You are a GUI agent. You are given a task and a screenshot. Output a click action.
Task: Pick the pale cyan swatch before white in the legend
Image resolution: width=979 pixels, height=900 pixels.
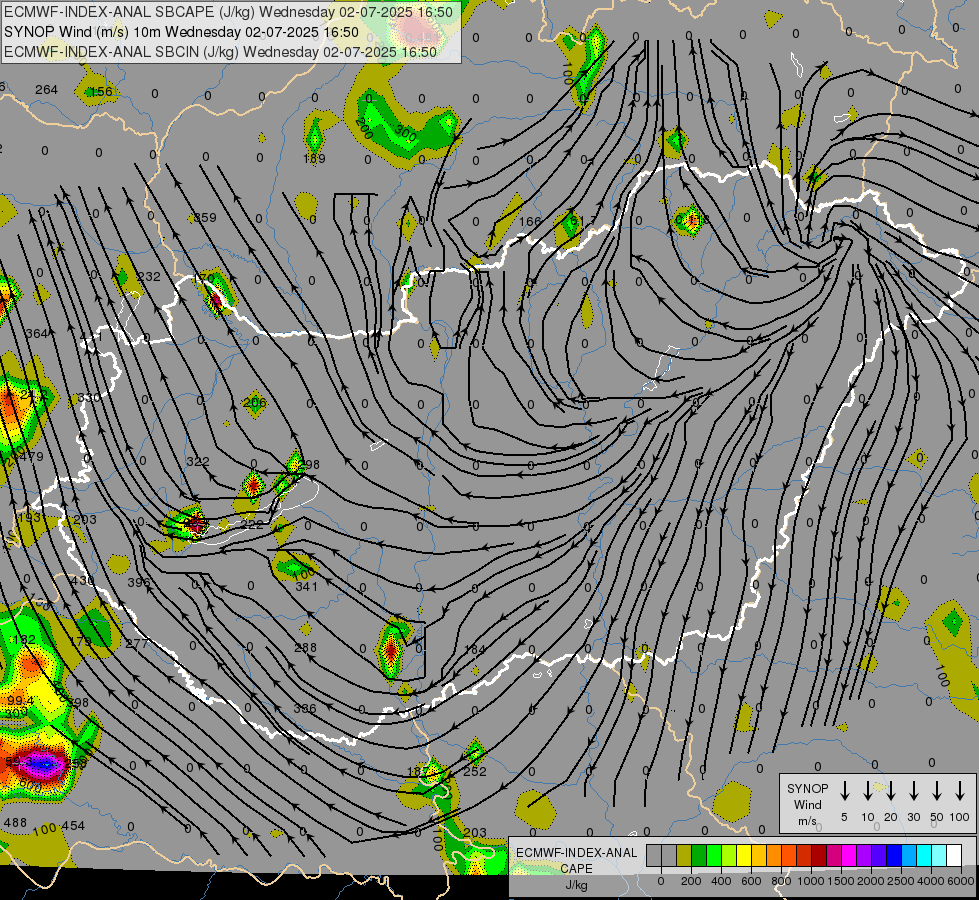pyautogui.click(x=939, y=855)
